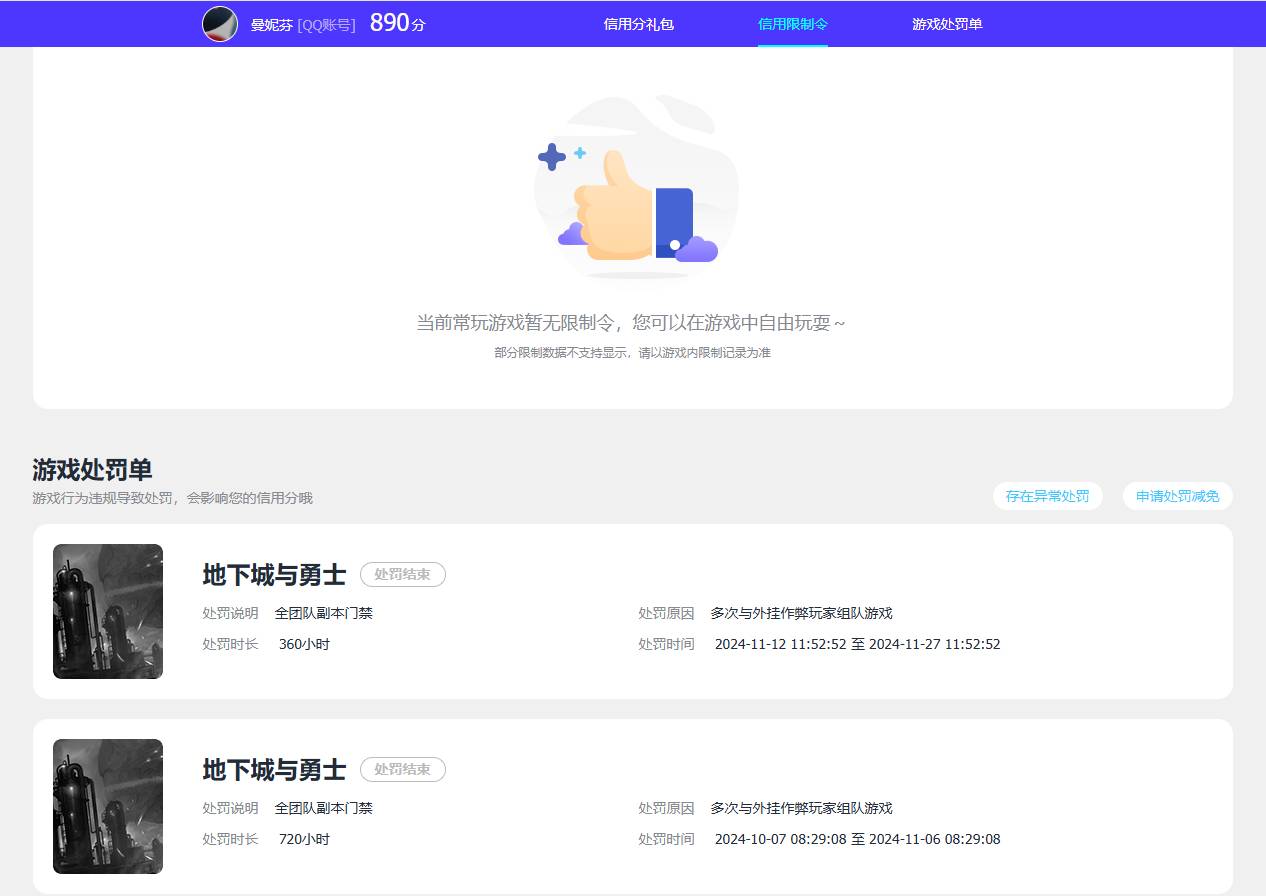This screenshot has height=896, width=1266.
Task: Open the first 地下城与勇士 game title link
Action: coord(273,575)
